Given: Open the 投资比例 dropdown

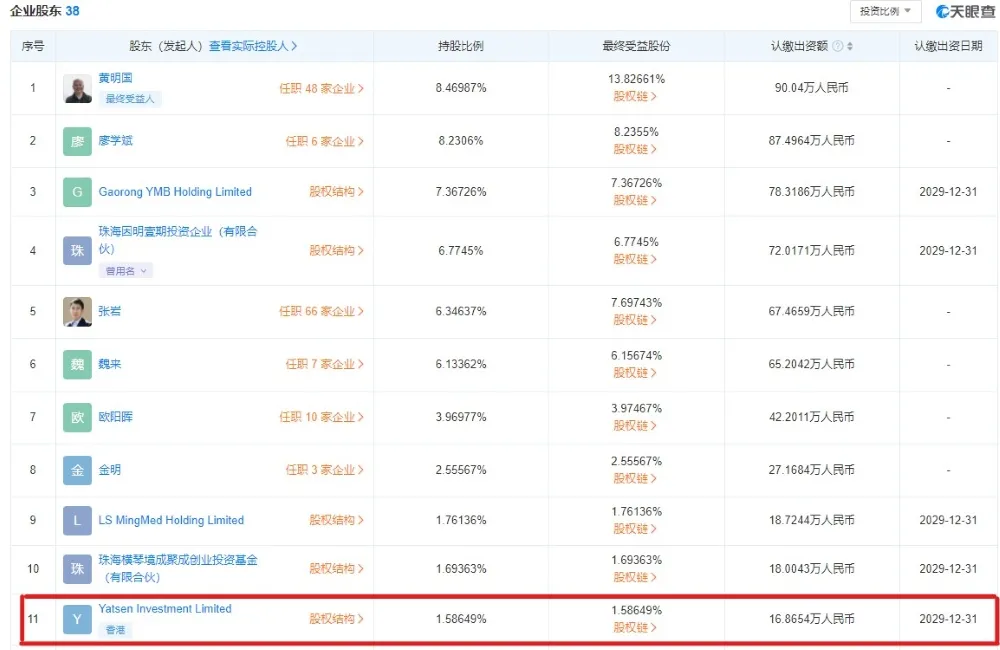Looking at the screenshot, I should (885, 11).
